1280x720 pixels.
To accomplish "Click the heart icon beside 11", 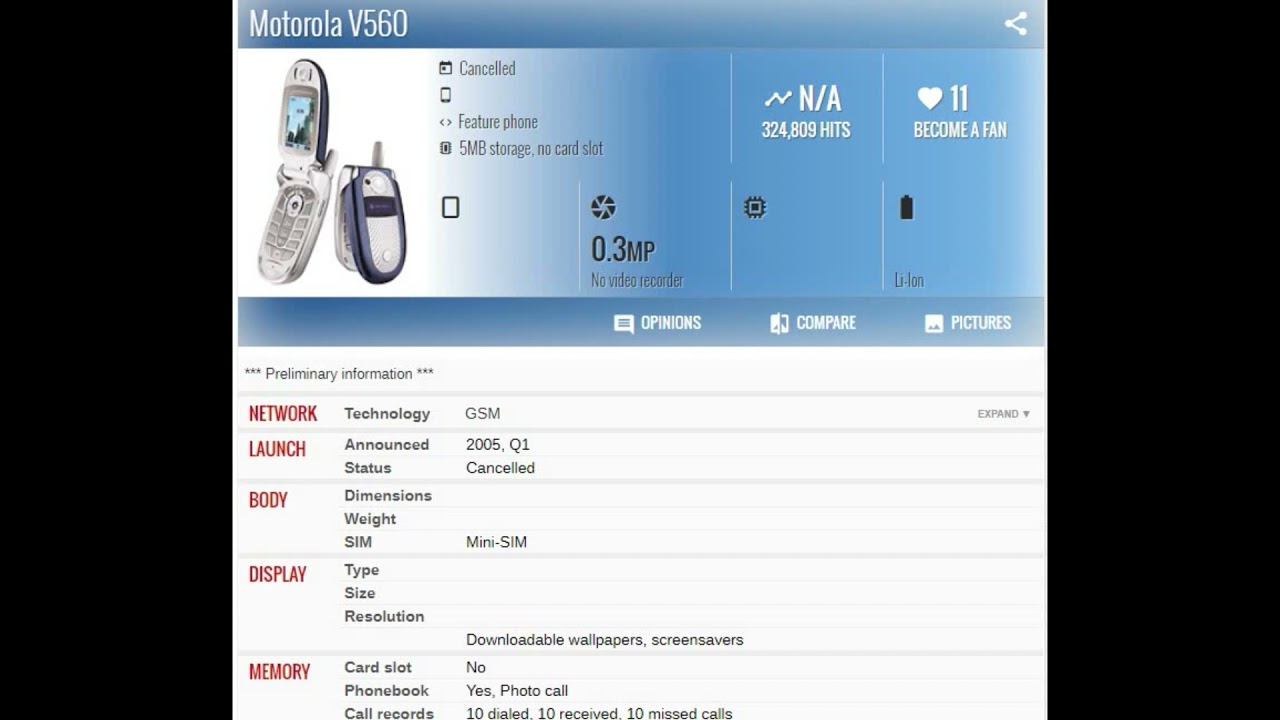I will pos(930,98).
